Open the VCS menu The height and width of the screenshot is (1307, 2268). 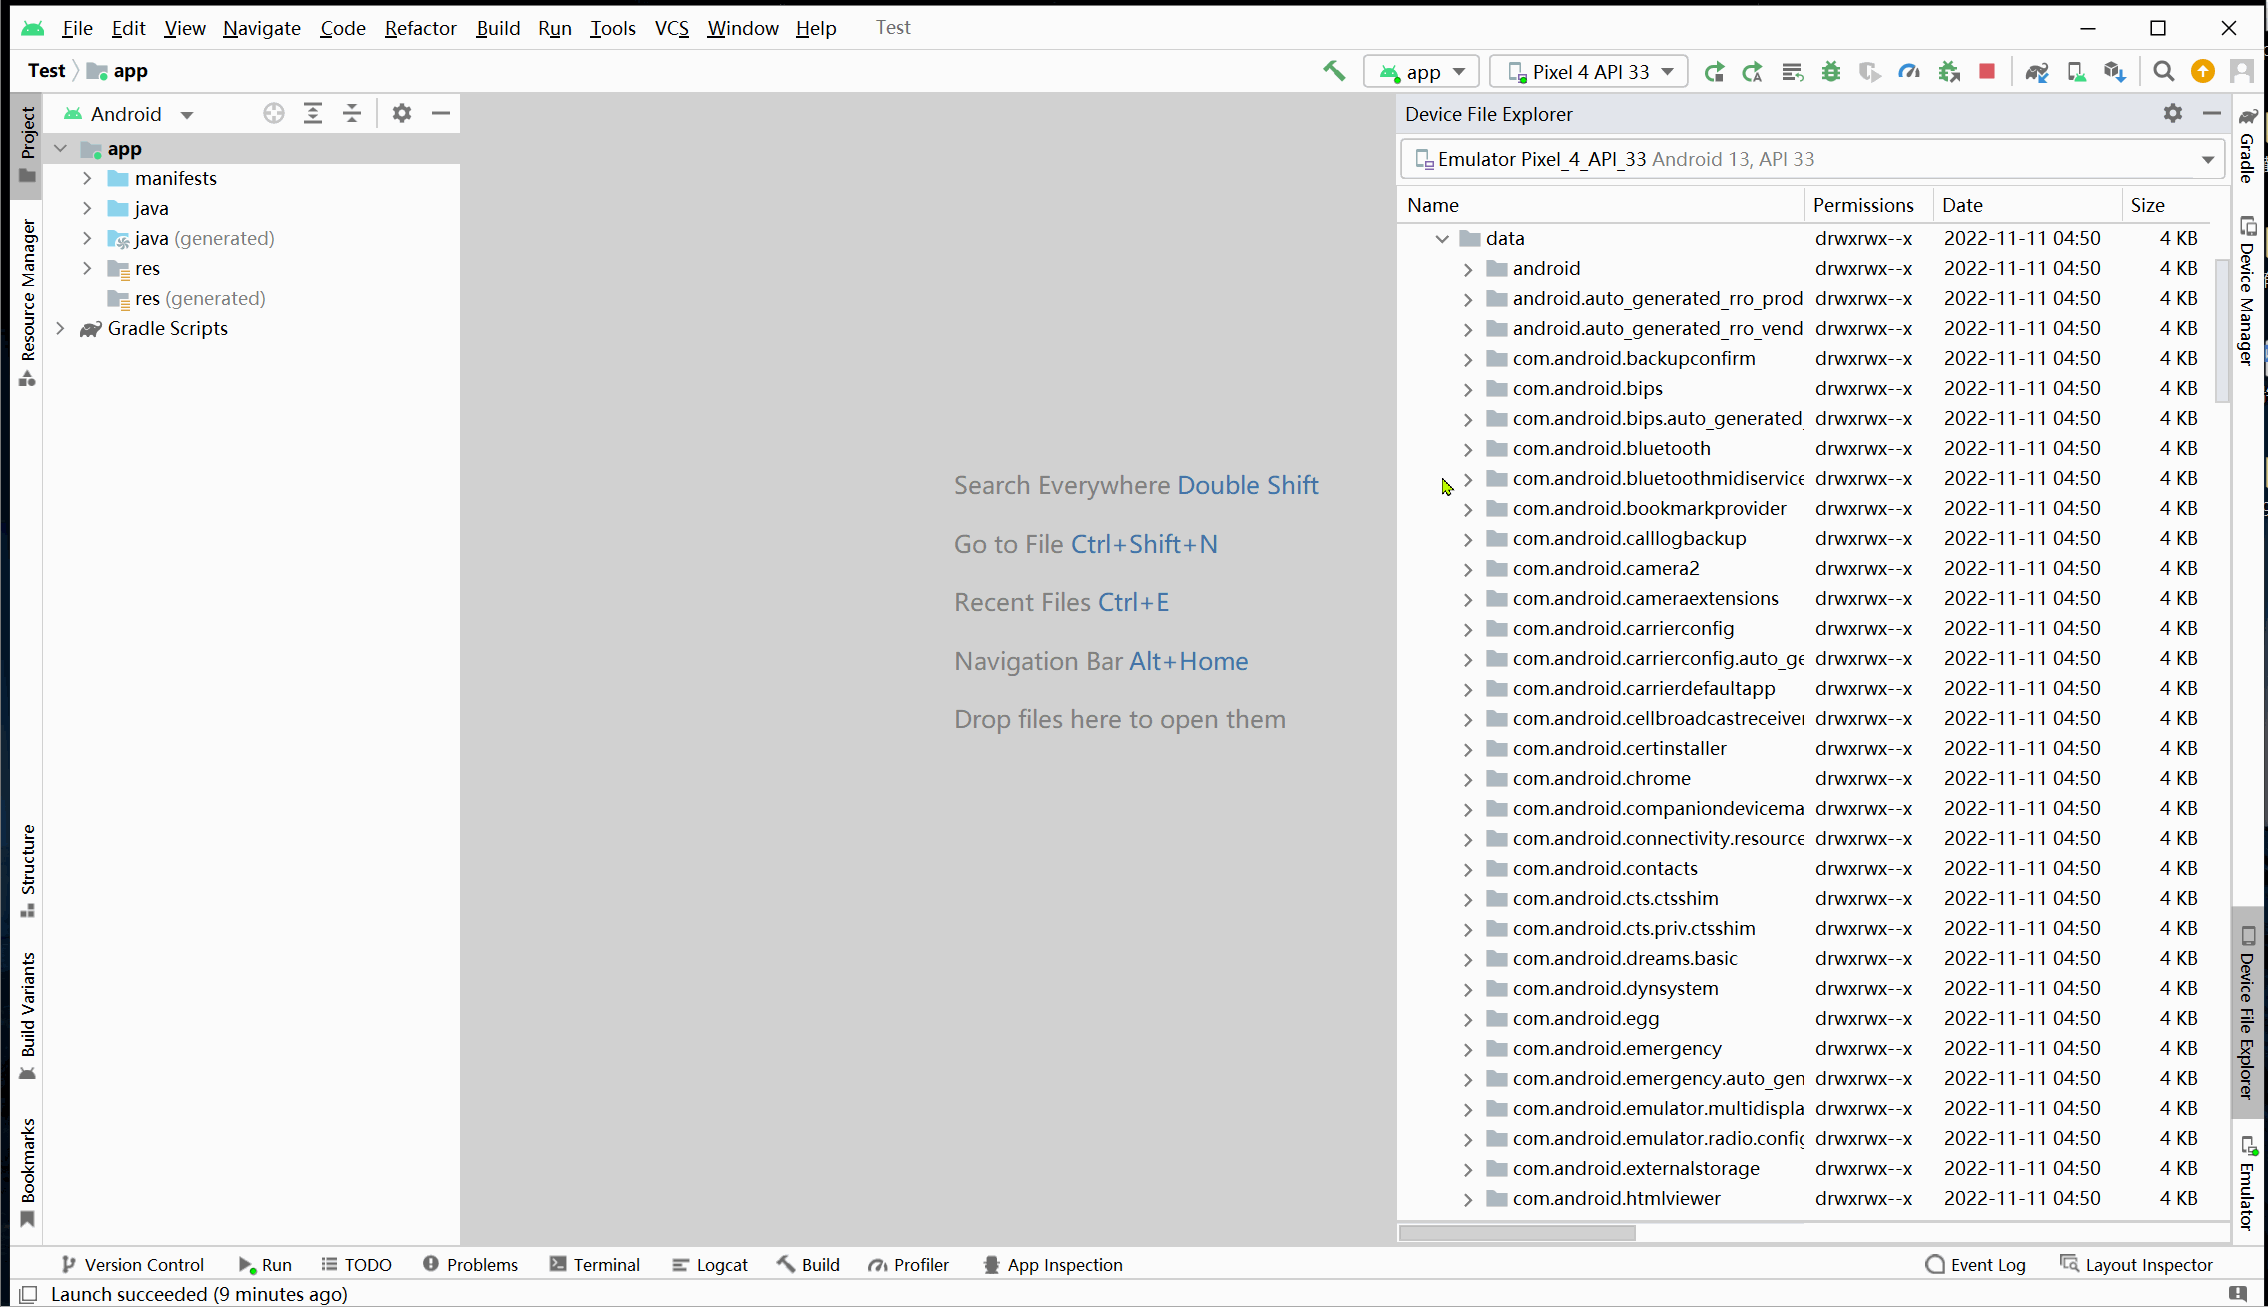pos(672,28)
